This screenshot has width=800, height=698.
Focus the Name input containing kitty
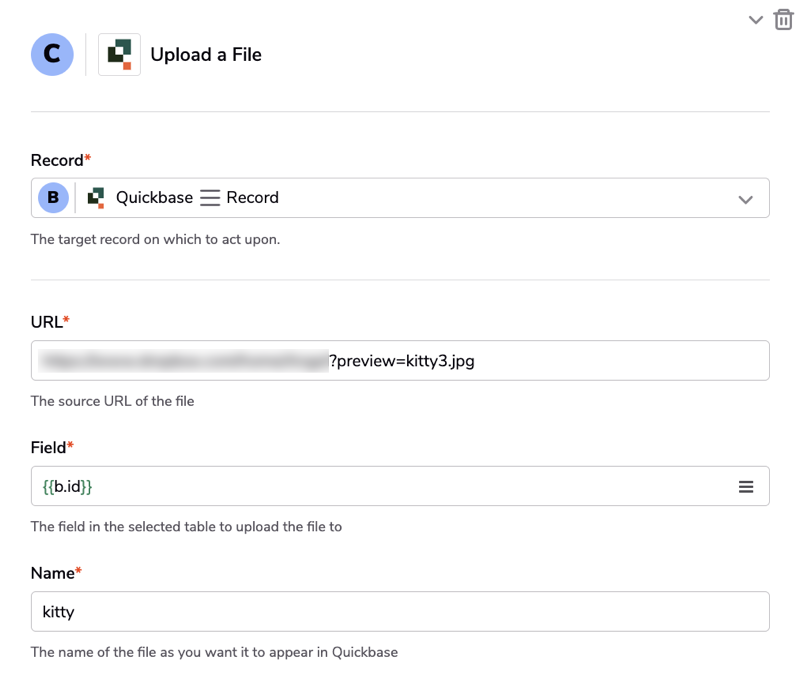pos(400,612)
